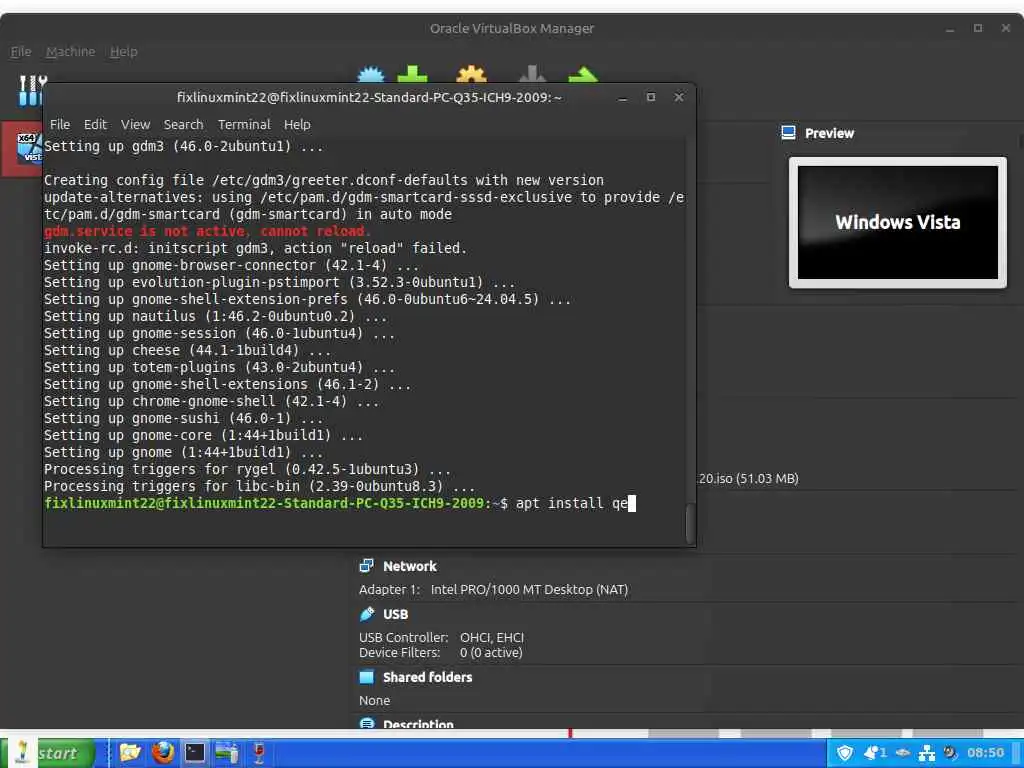Minimize the terminal window
Image resolution: width=1024 pixels, height=768 pixels.
[622, 98]
